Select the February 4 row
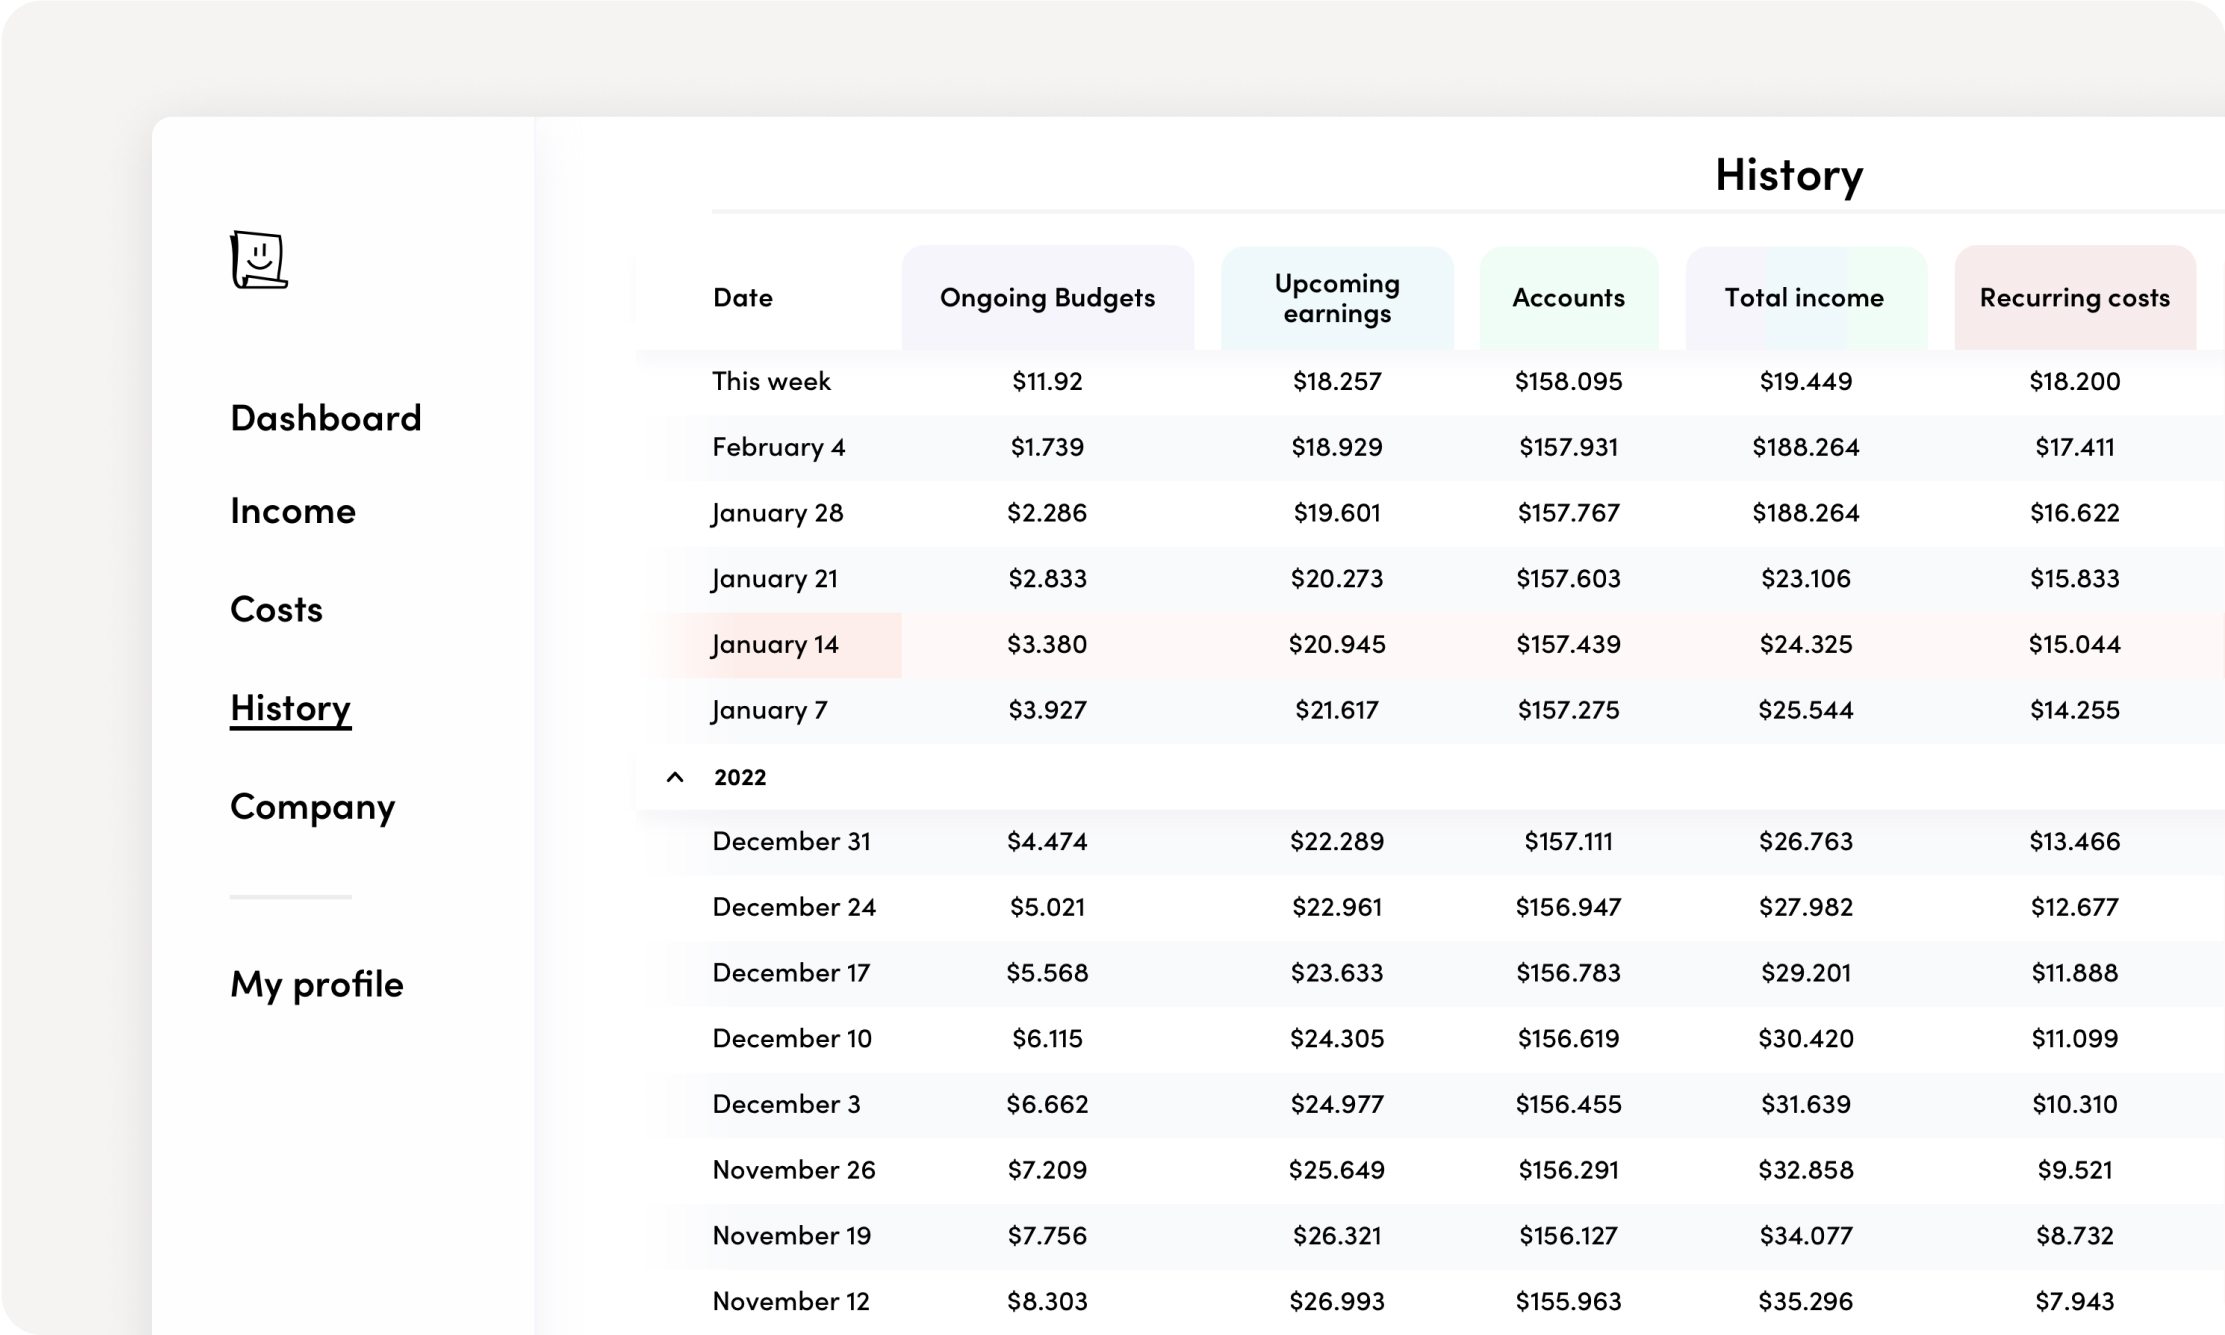This screenshot has width=2225, height=1335. tap(1430, 447)
